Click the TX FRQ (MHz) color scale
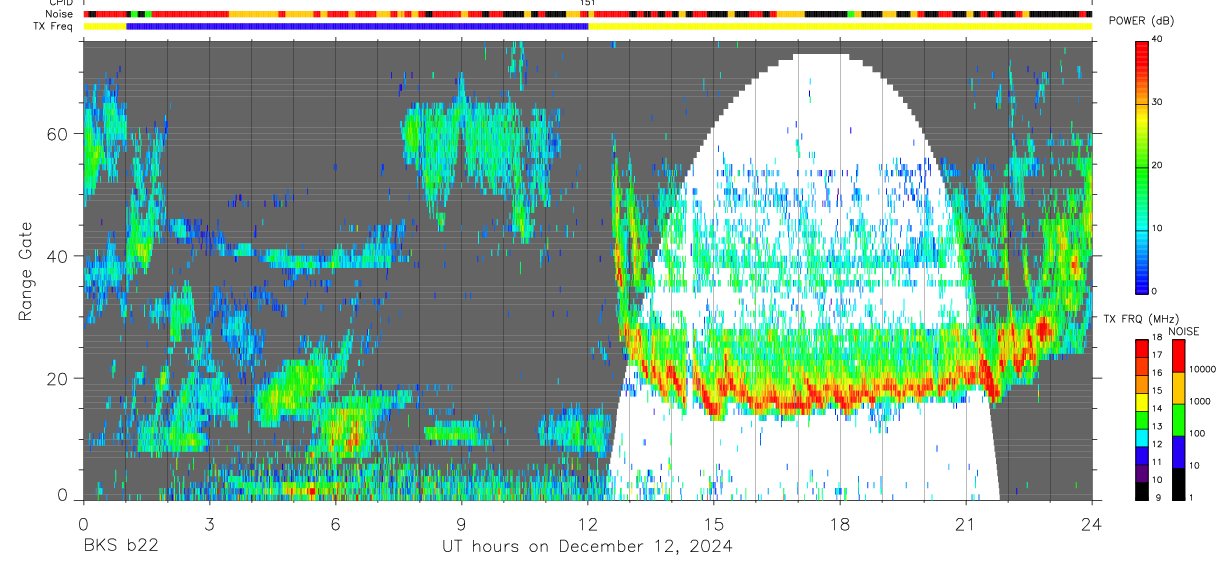1228x567 pixels. click(x=1142, y=419)
